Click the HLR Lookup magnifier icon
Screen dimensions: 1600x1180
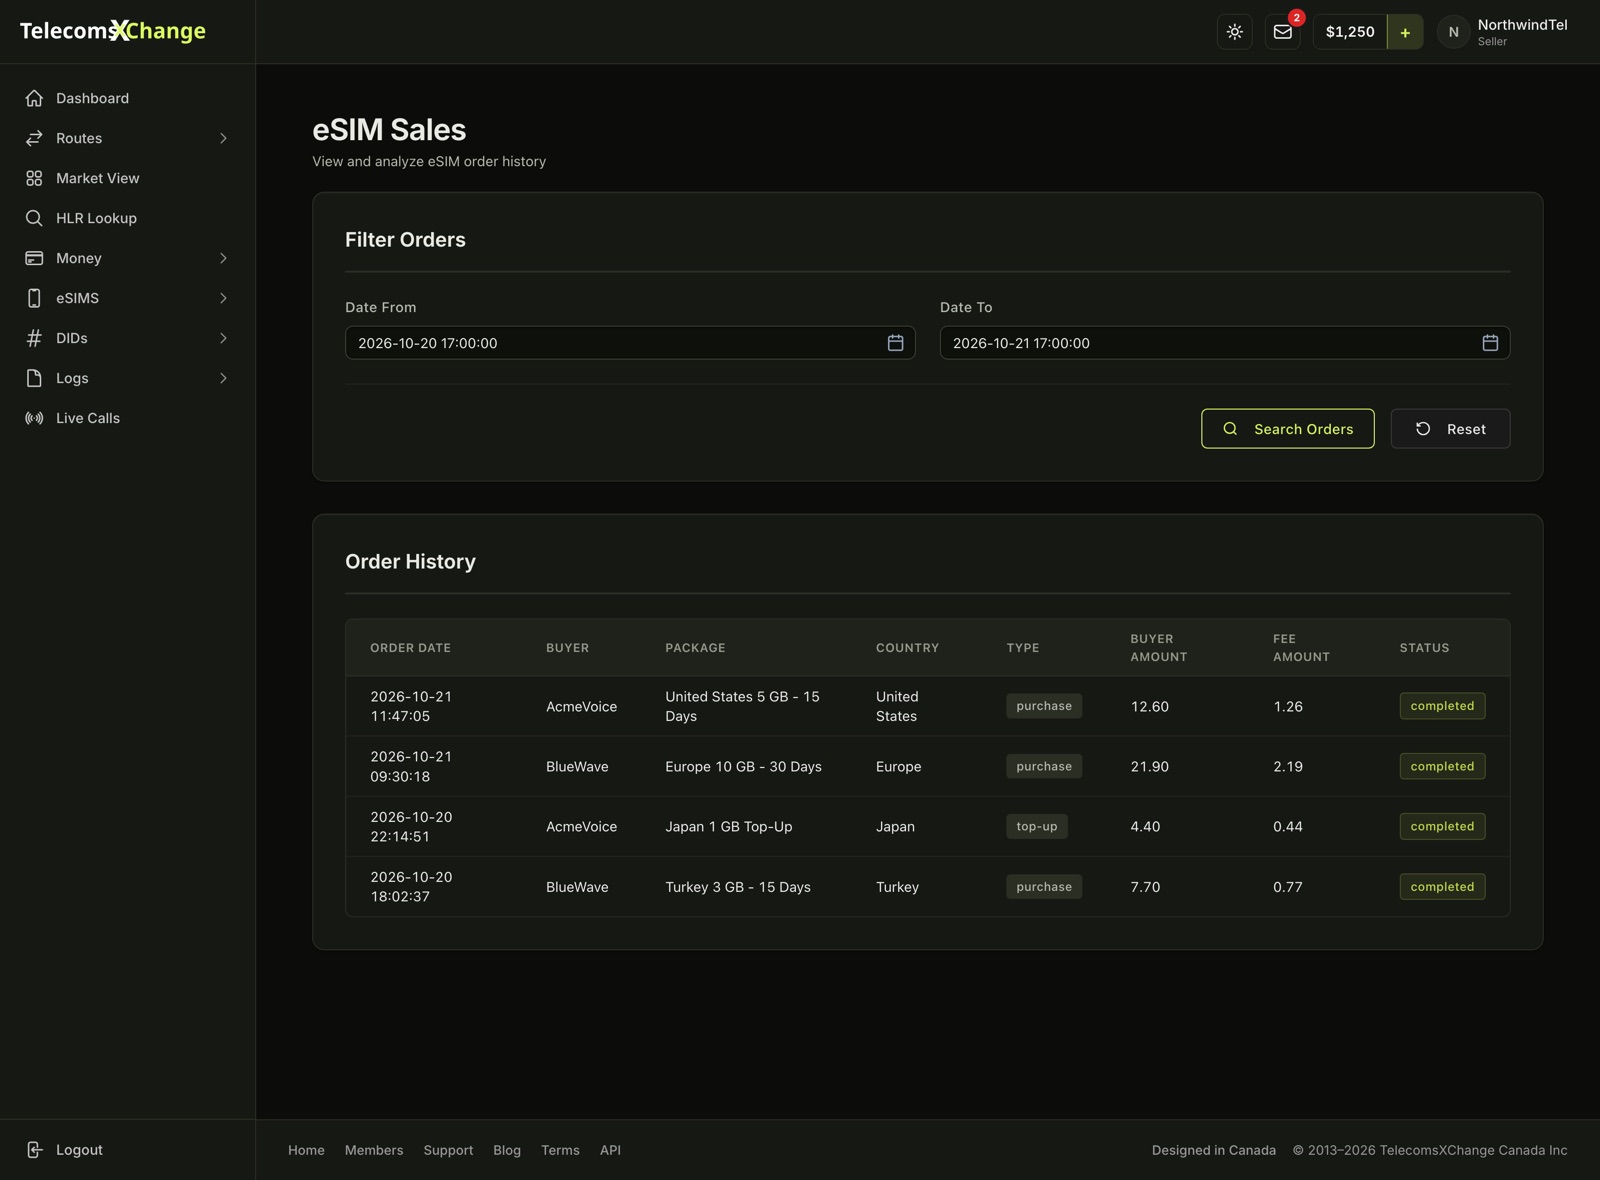click(34, 218)
